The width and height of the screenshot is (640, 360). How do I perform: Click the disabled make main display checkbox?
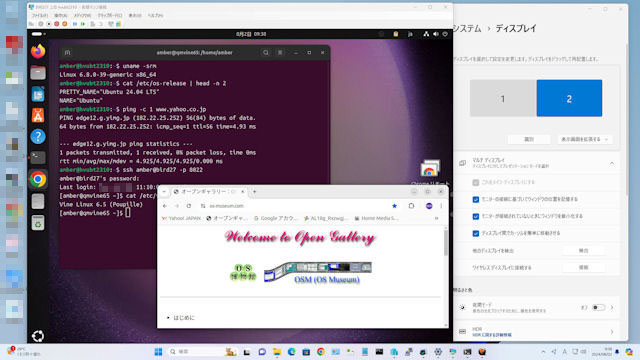coord(476,182)
